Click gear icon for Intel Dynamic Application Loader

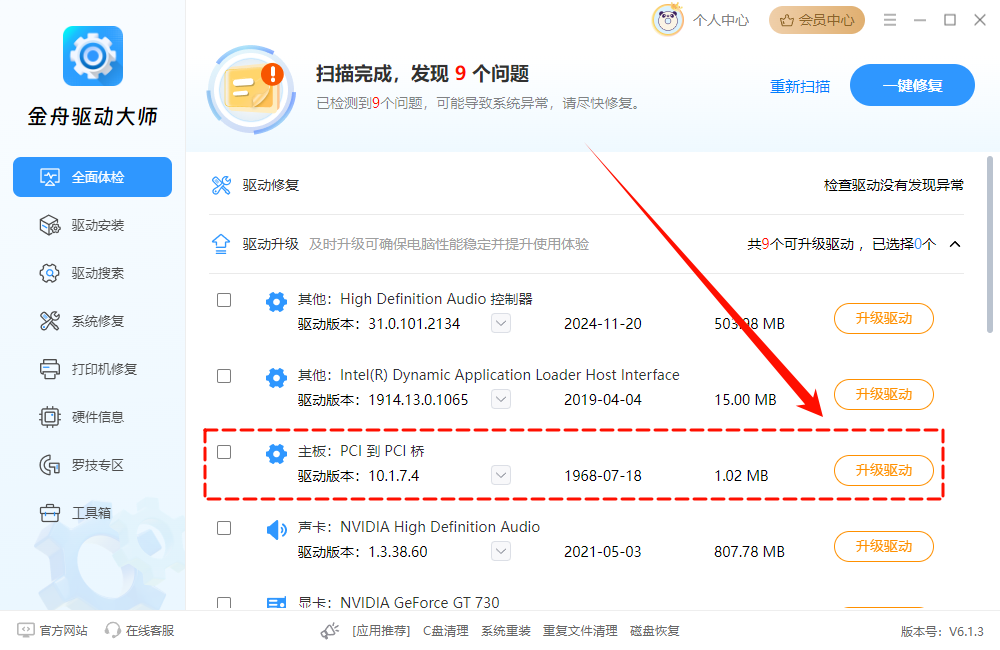click(276, 377)
